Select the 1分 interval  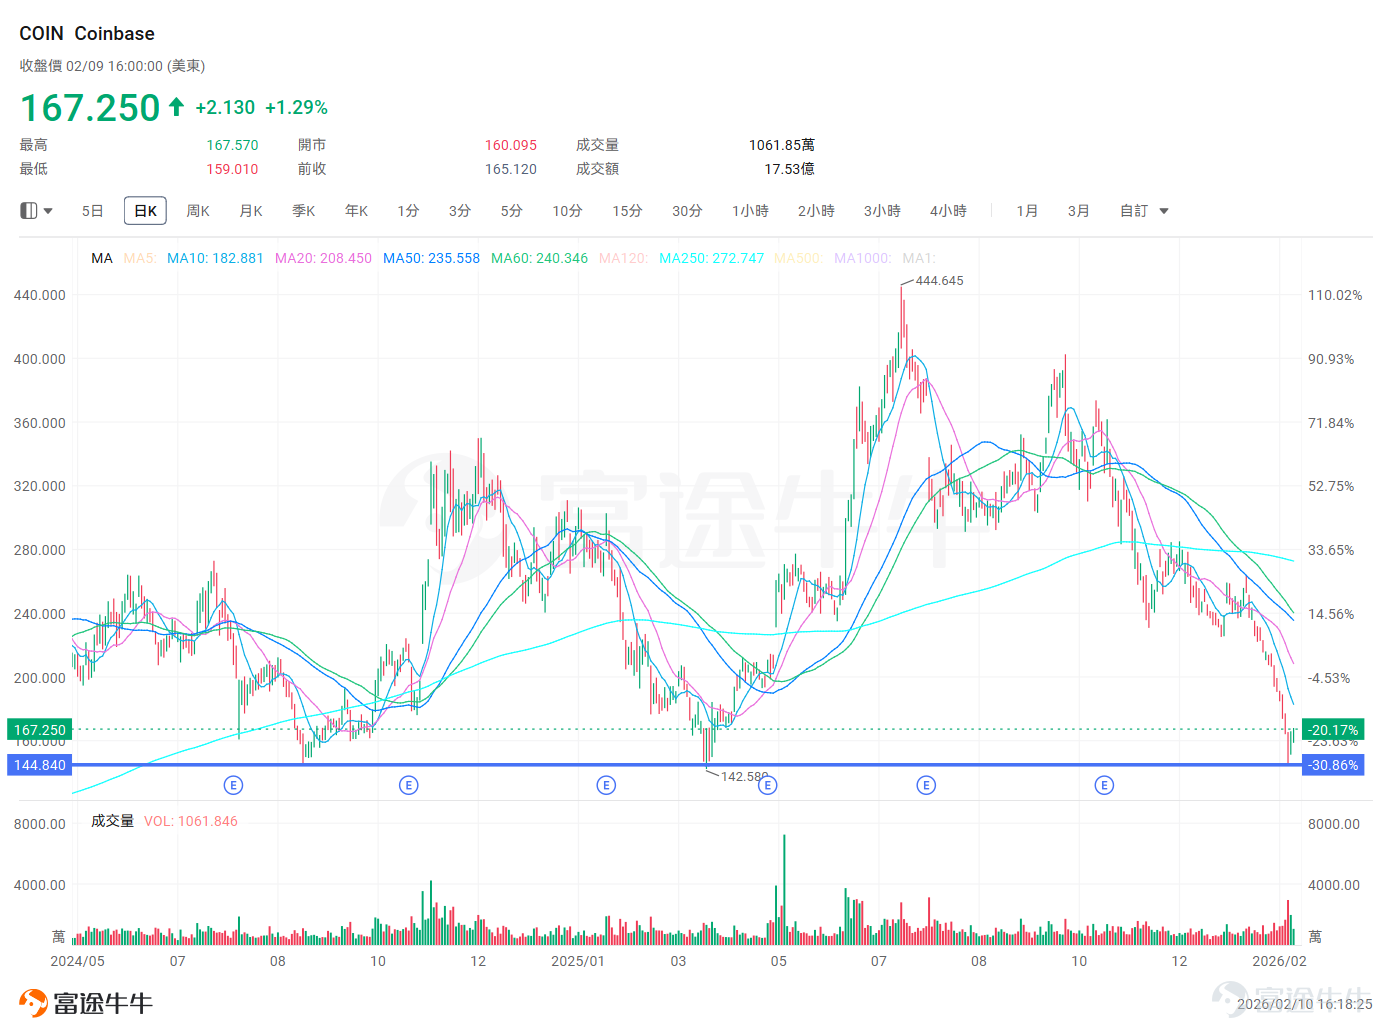pyautogui.click(x=408, y=211)
